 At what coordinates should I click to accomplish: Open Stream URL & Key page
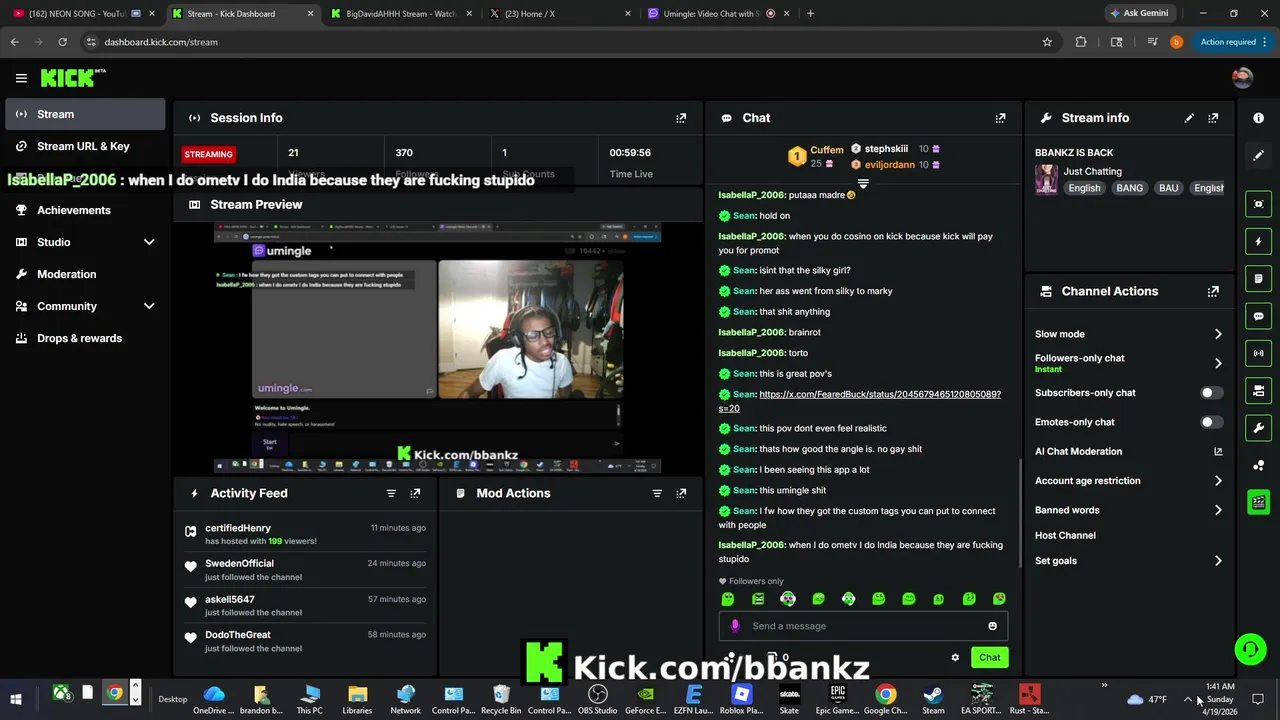84,146
